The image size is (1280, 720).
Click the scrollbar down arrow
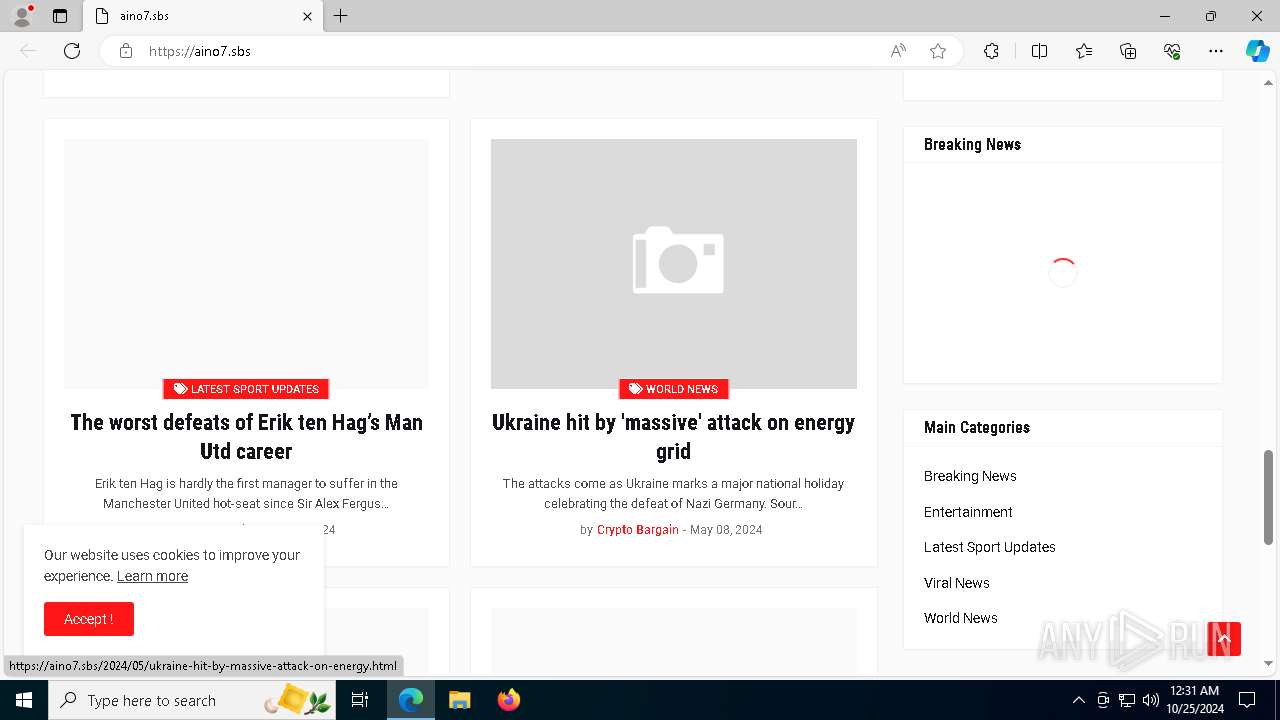pyautogui.click(x=1268, y=663)
